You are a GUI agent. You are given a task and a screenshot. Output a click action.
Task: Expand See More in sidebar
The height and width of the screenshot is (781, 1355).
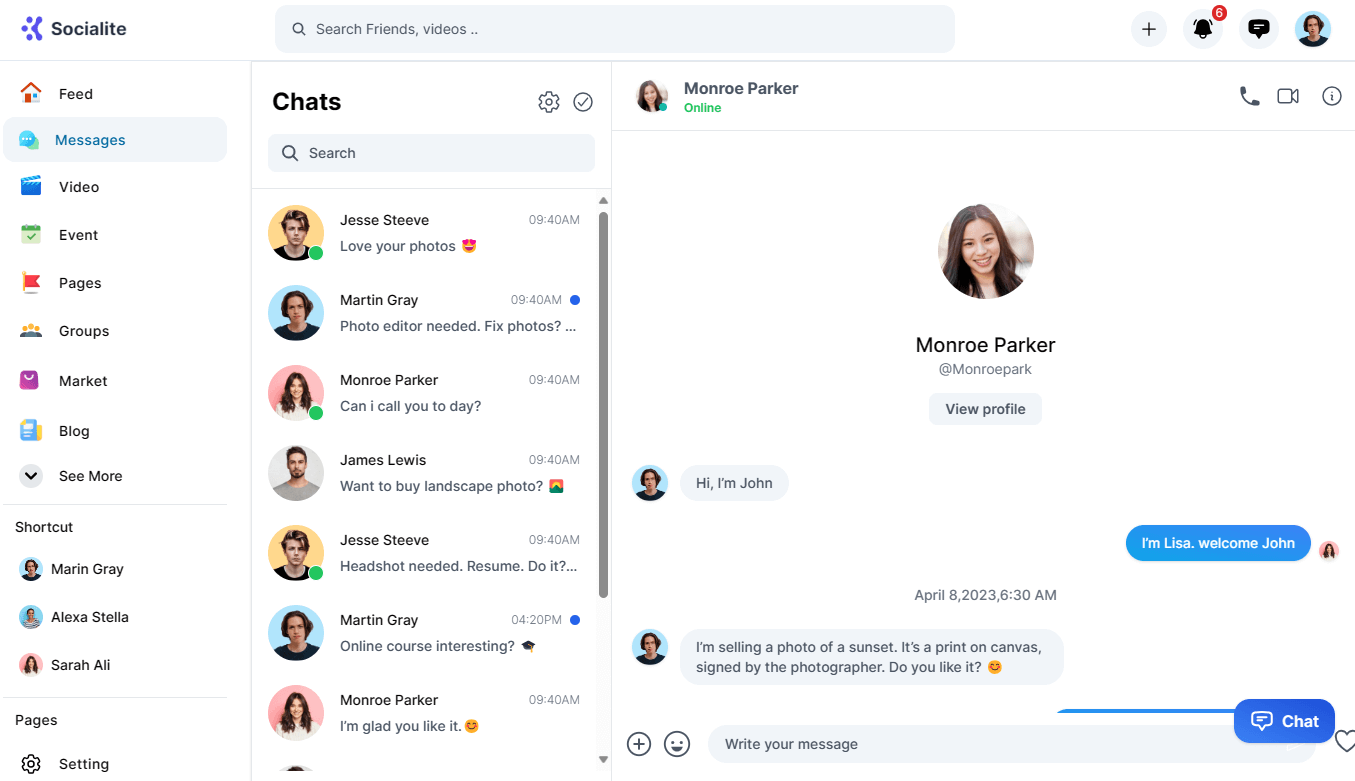click(90, 476)
